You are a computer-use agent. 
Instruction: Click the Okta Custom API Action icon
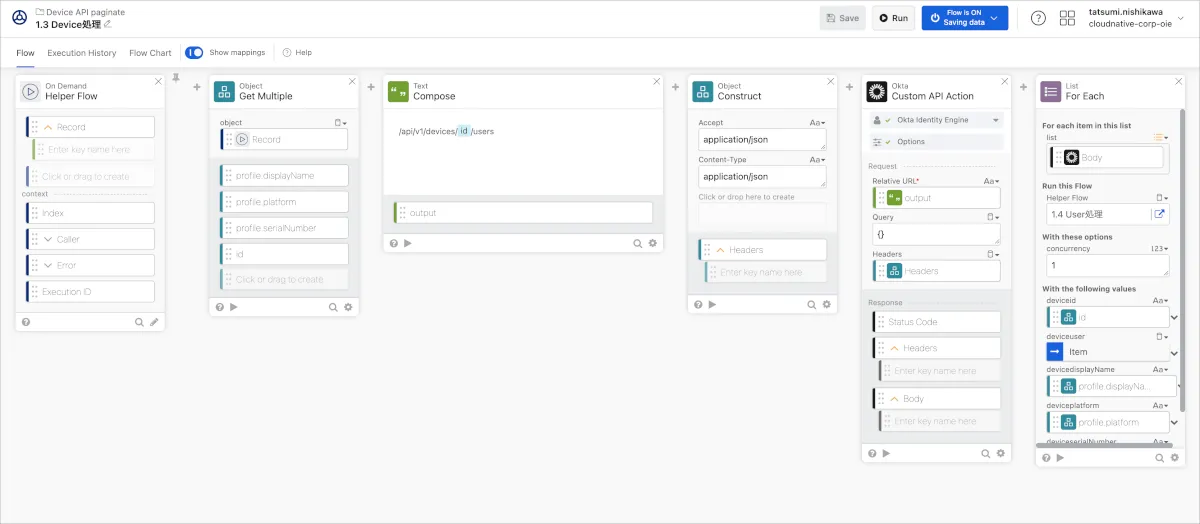pos(877,91)
